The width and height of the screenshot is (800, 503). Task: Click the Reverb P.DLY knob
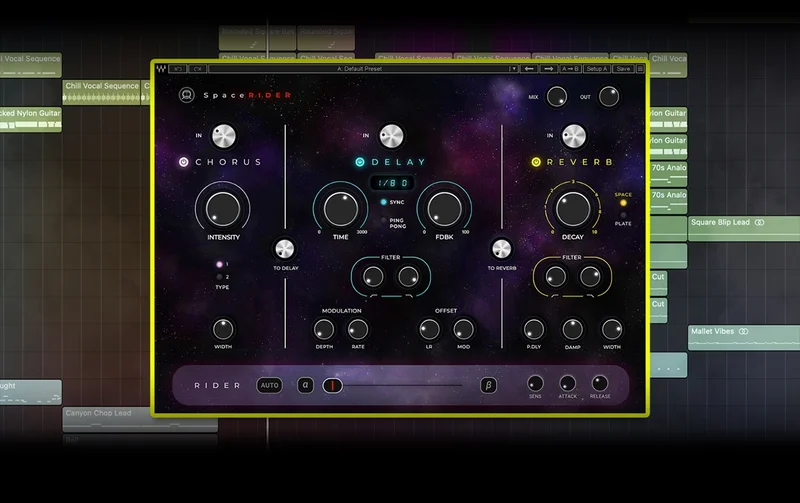click(534, 330)
